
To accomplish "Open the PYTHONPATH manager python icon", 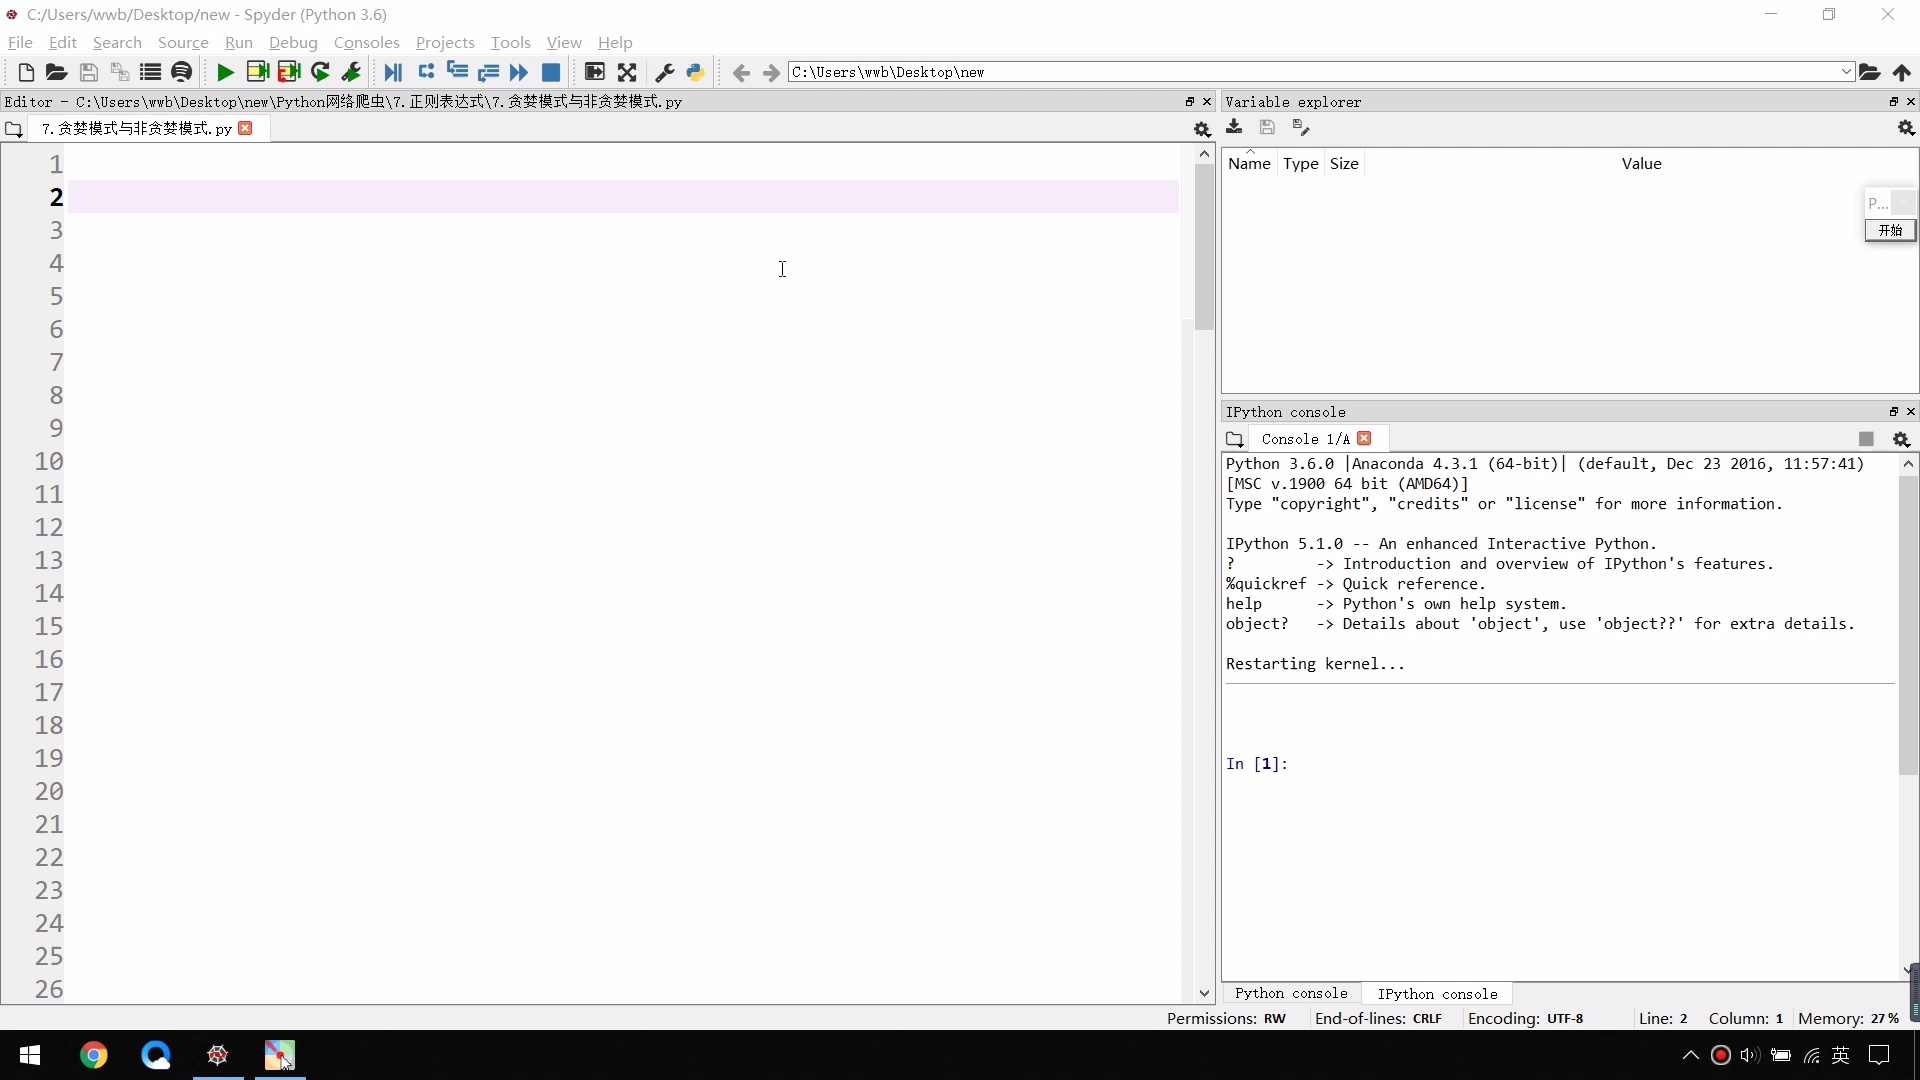I will 696,72.
